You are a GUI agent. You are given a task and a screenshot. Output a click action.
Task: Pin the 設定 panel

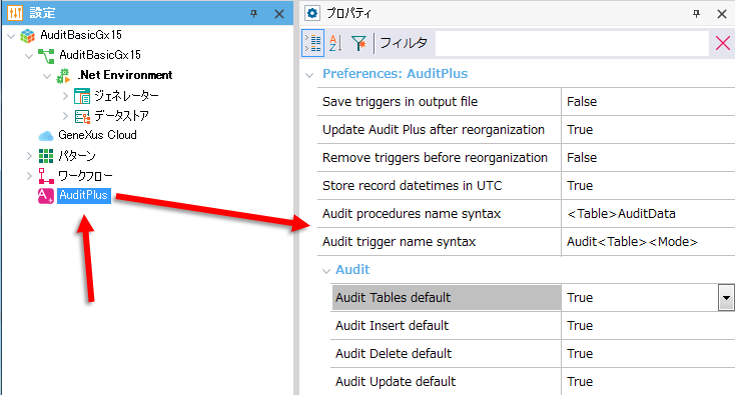point(254,14)
